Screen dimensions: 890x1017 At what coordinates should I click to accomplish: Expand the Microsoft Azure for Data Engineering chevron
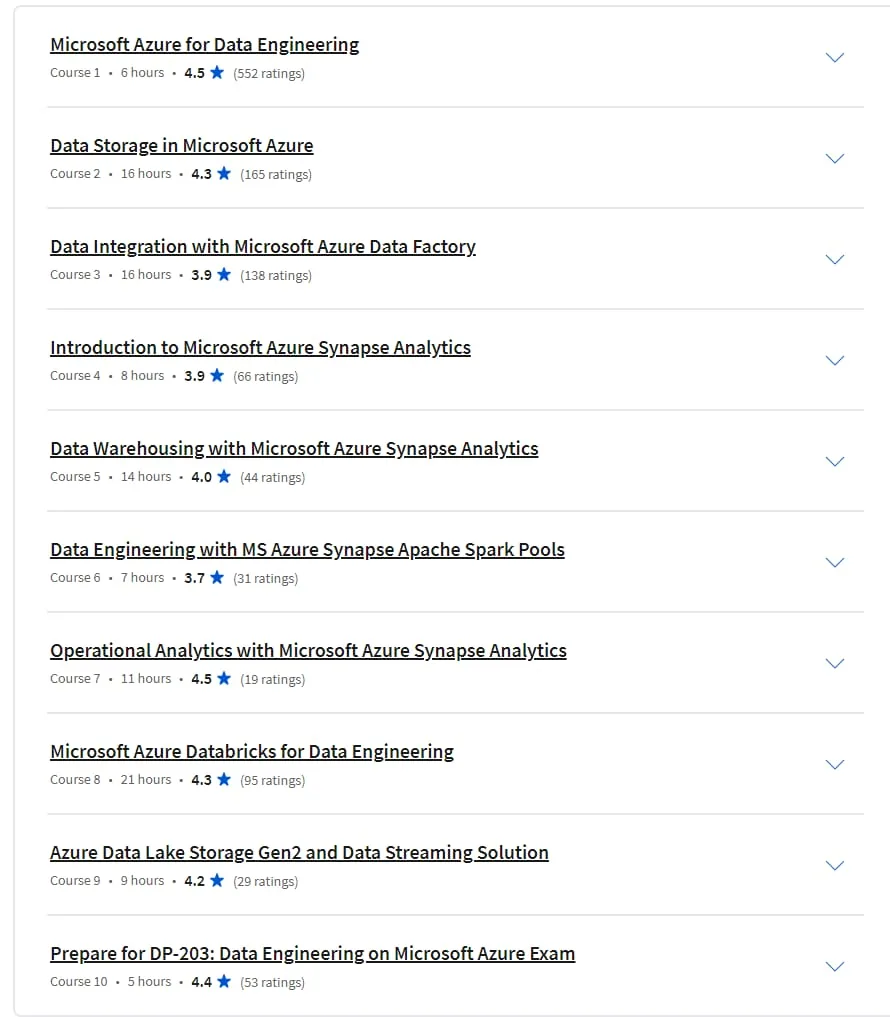tap(834, 58)
